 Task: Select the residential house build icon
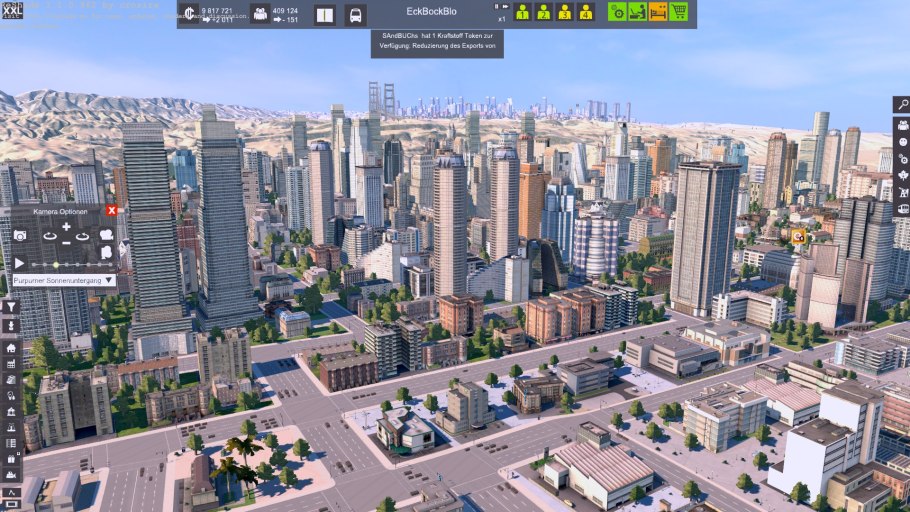coord(11,347)
